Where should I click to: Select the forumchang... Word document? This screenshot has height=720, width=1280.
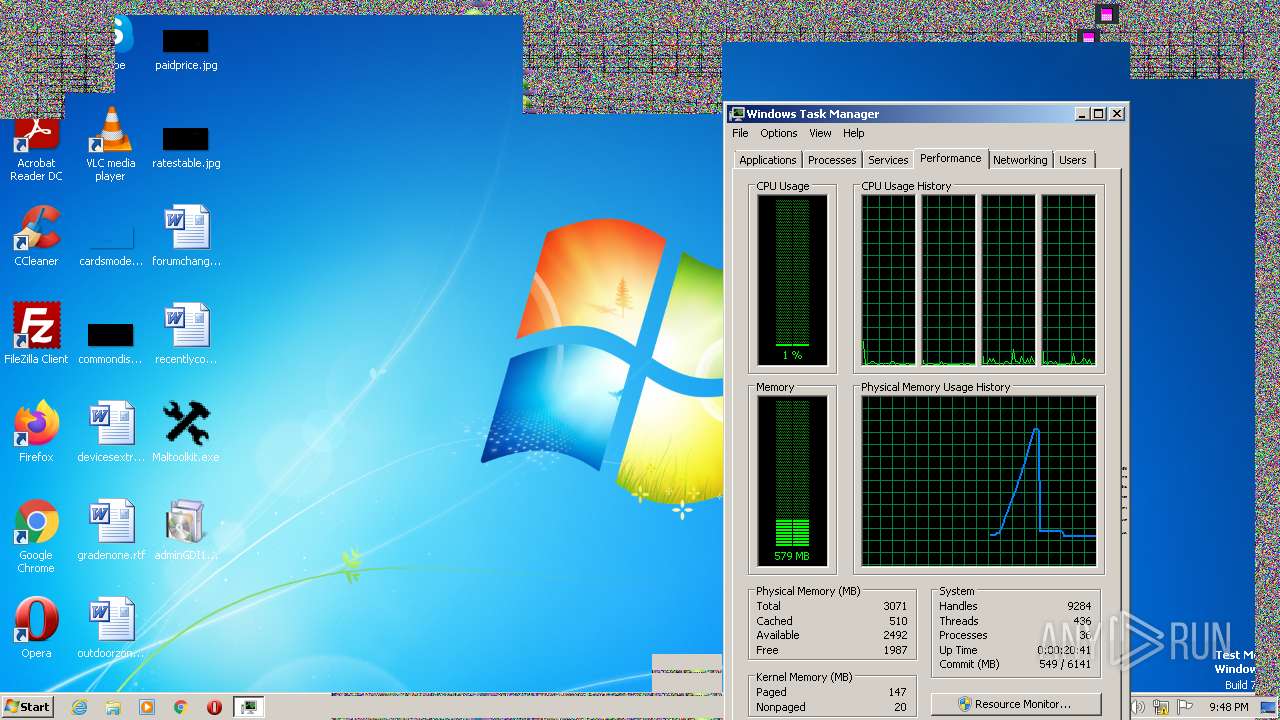[x=186, y=236]
